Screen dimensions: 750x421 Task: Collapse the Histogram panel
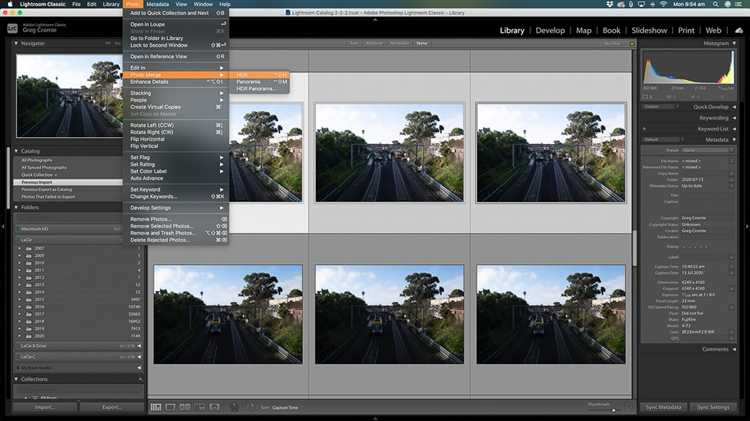[734, 44]
